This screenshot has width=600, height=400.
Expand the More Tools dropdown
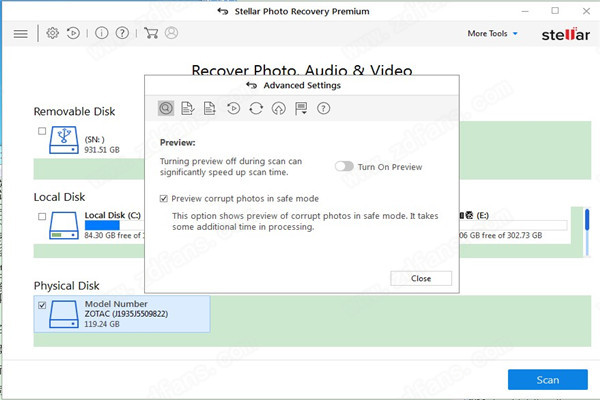tap(493, 33)
